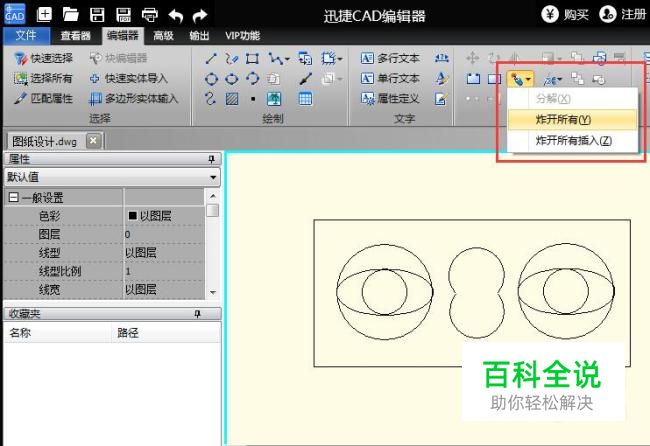Click the text style icon beside 单行文本
Viewport: 650px width, 446px height.
pyautogui.click(x=441, y=78)
